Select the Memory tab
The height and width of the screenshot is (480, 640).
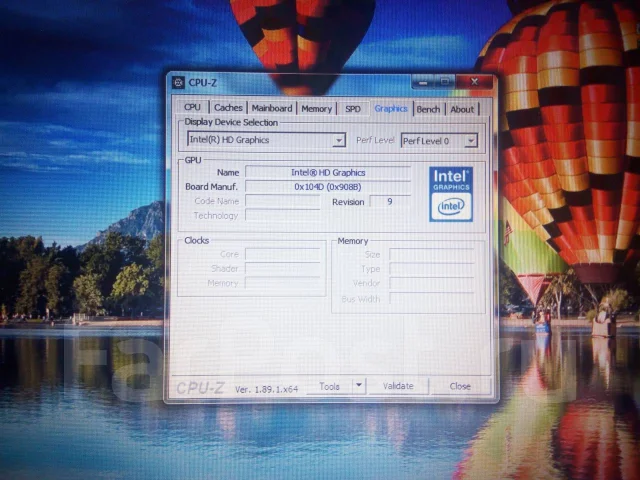[x=316, y=109]
